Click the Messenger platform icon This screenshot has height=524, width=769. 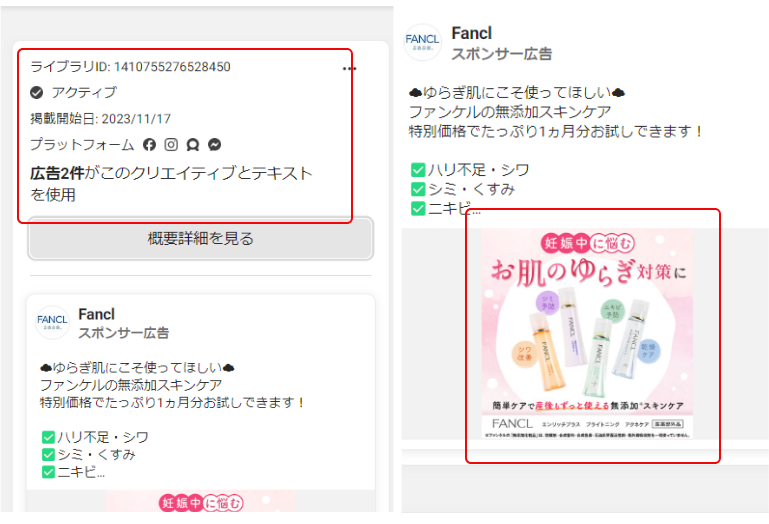tap(214, 145)
